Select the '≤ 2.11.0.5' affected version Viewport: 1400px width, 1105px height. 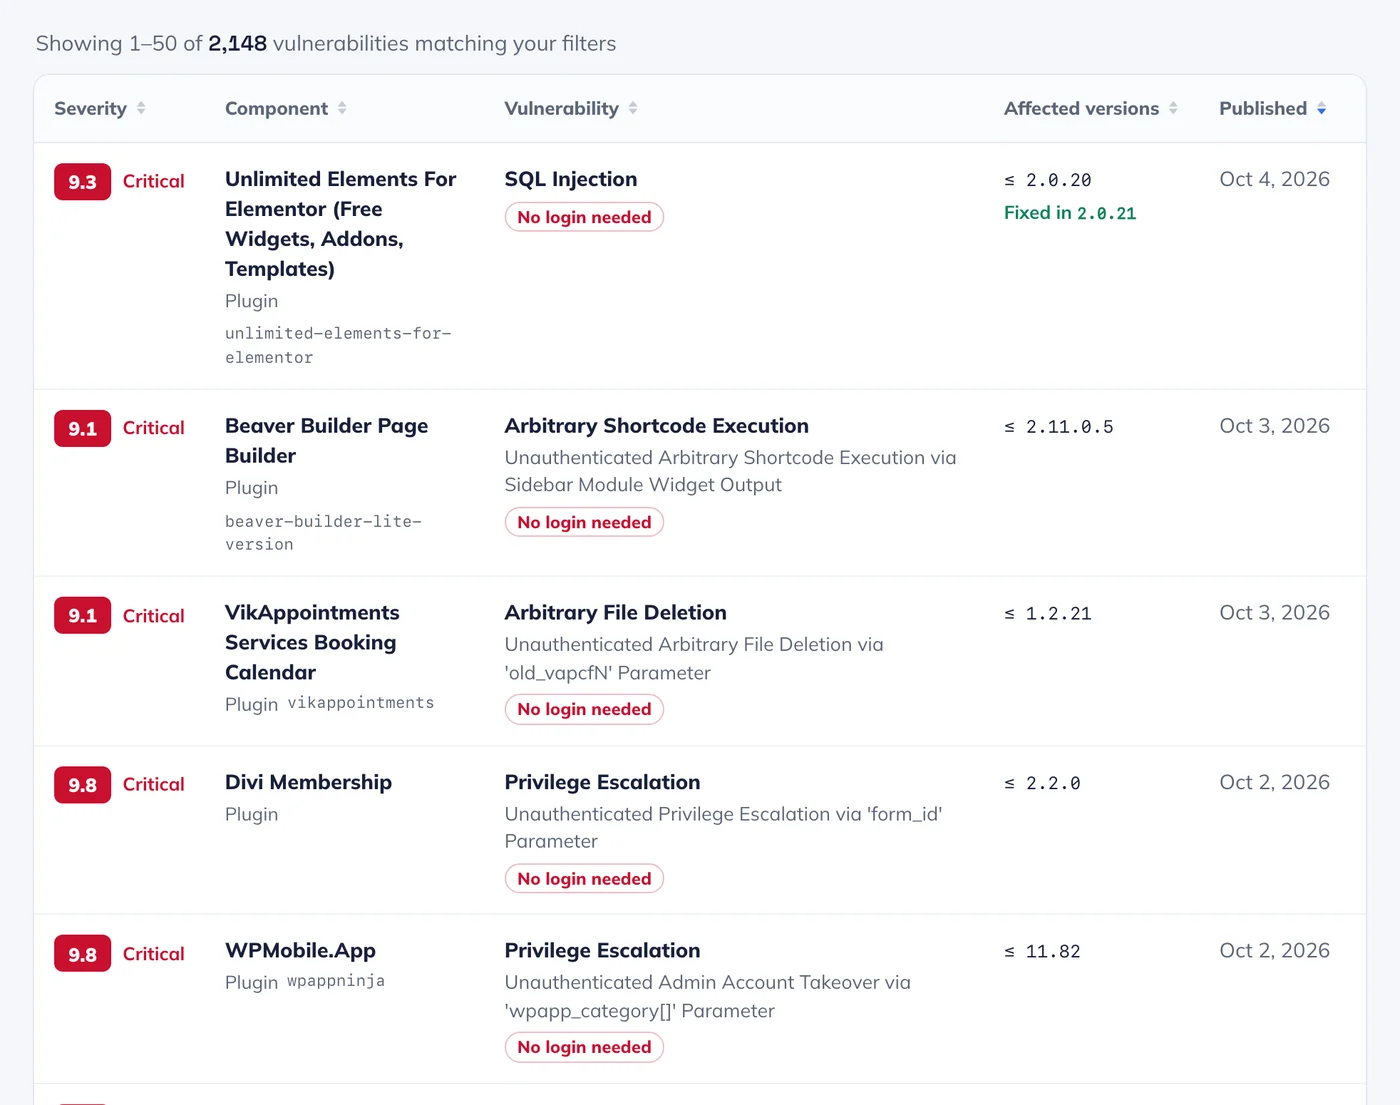coord(1058,427)
